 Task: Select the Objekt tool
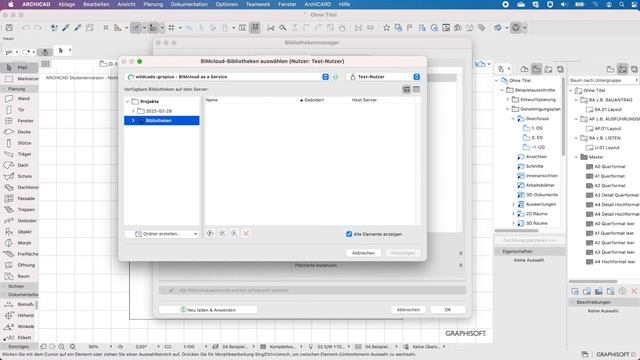click(x=19, y=231)
